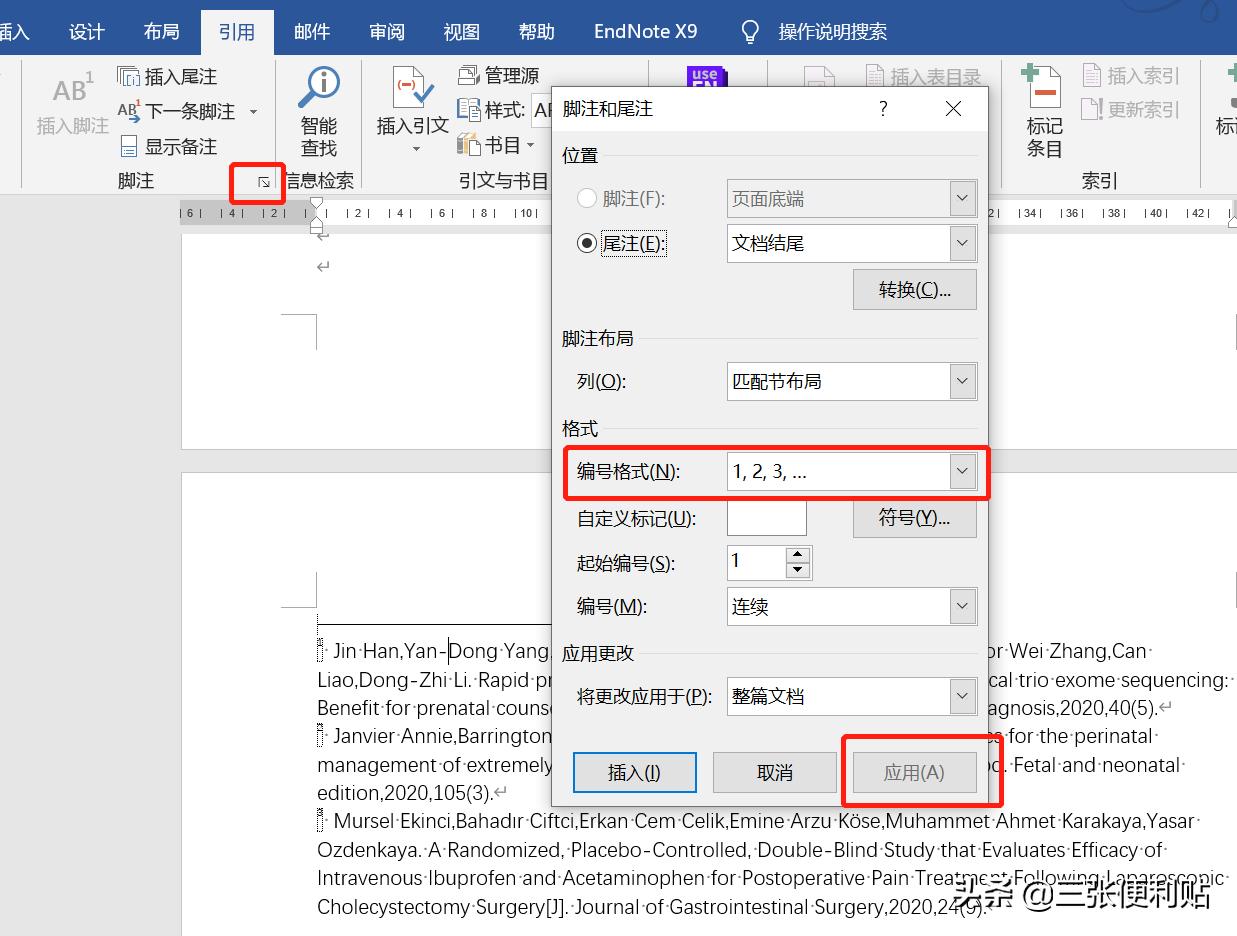Open the EndNote X9 ribbon tab

point(645,31)
